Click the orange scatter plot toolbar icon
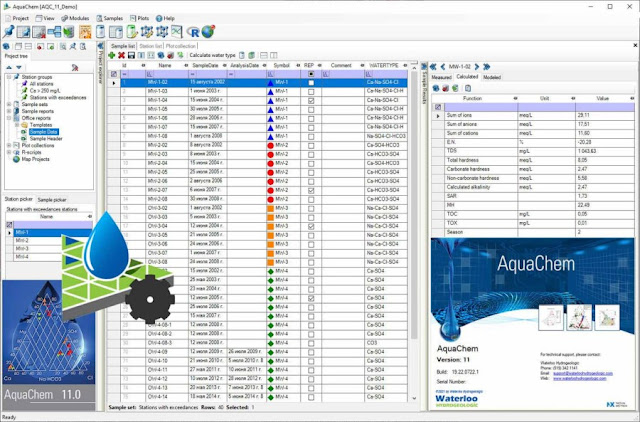640x422 pixels. [85, 31]
